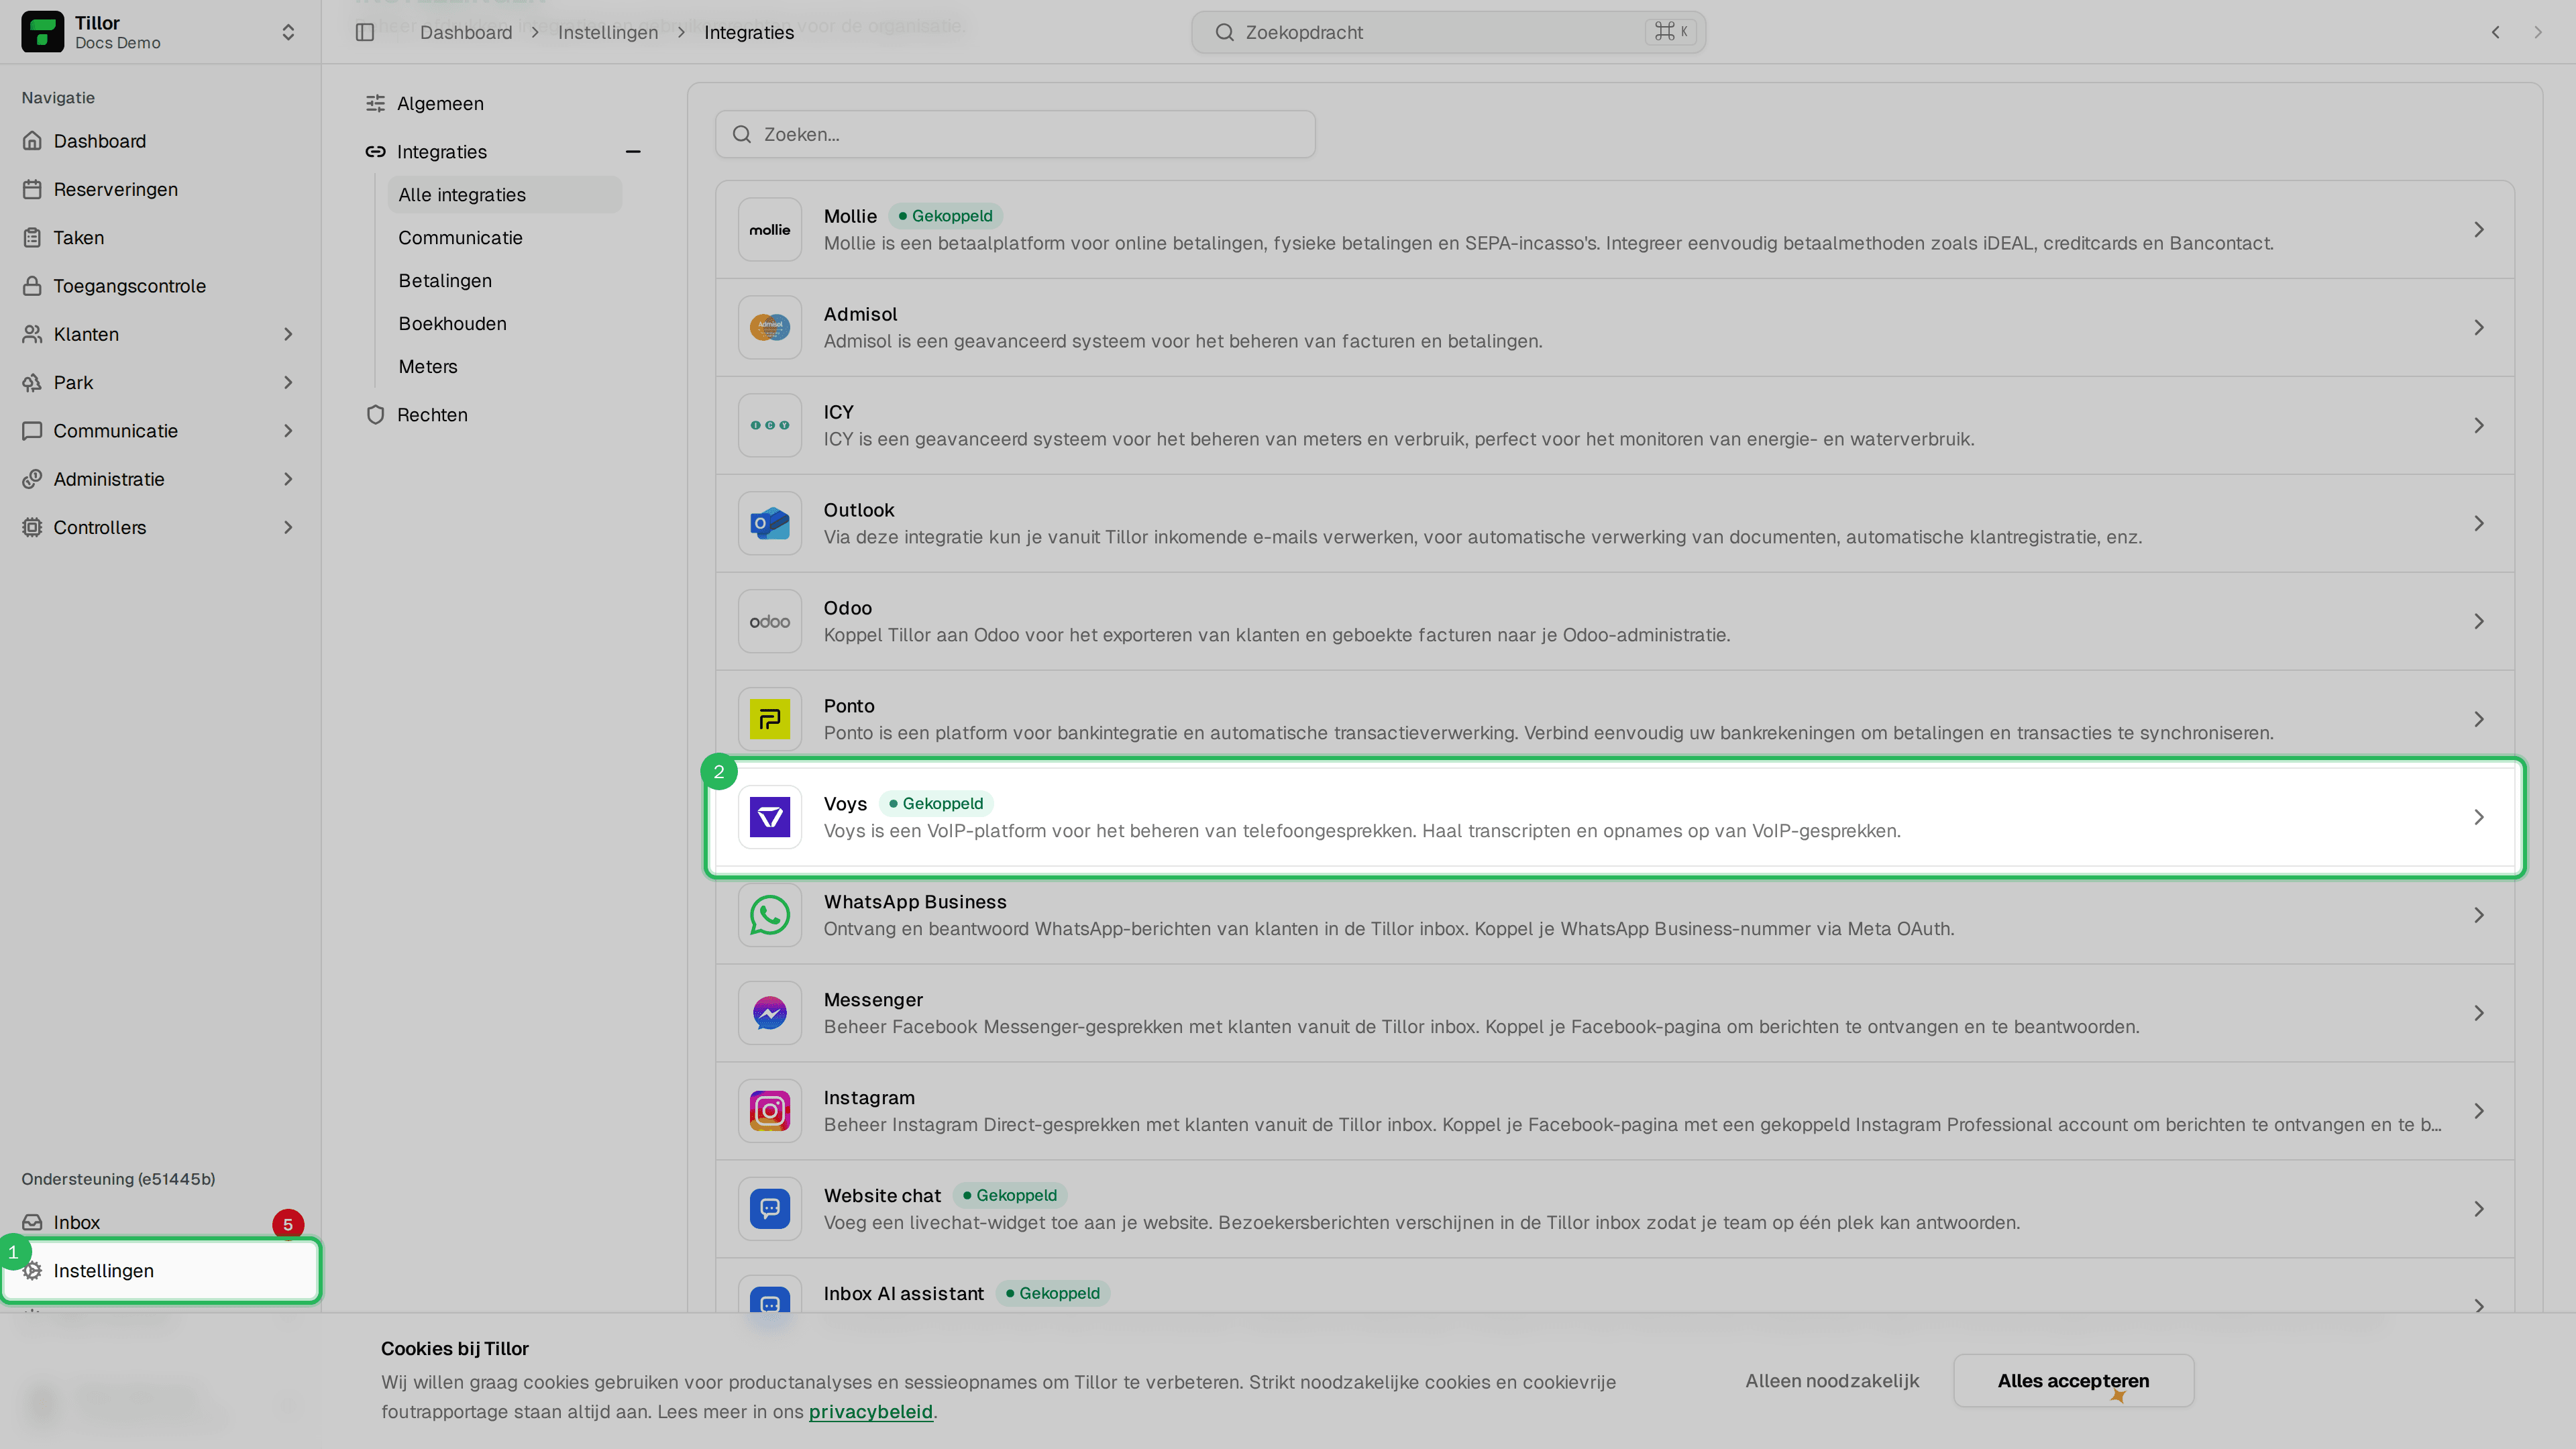Accept all cookies with Alles accepteren
This screenshot has width=2576, height=1449.
(2073, 1380)
